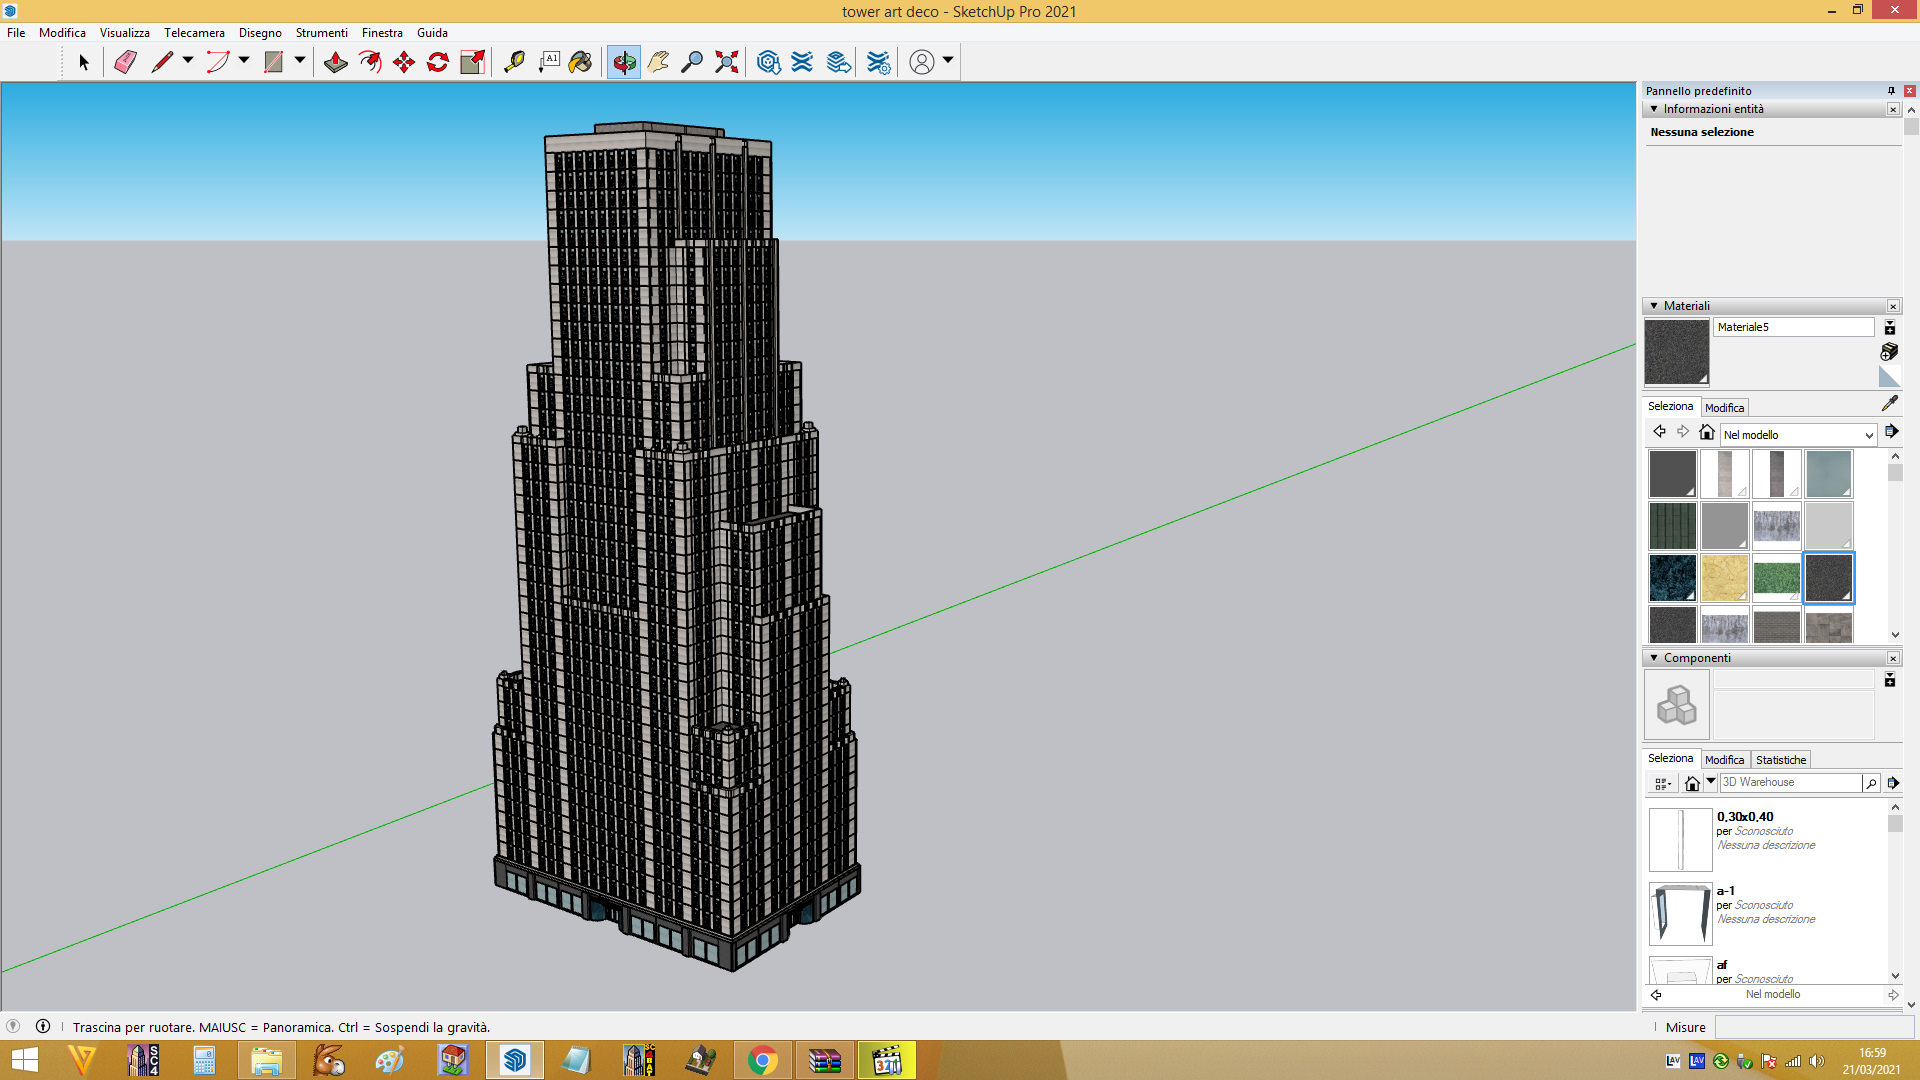Select the yellow stone material swatch
Screen dimensions: 1920x1080
pyautogui.click(x=1724, y=578)
